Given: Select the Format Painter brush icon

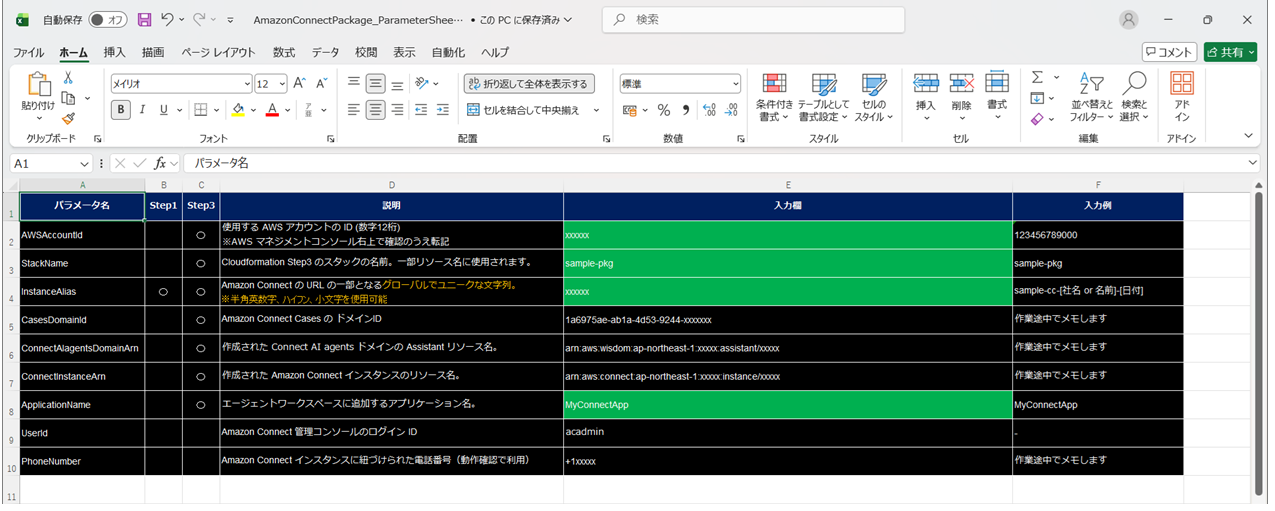Looking at the screenshot, I should pos(68,118).
